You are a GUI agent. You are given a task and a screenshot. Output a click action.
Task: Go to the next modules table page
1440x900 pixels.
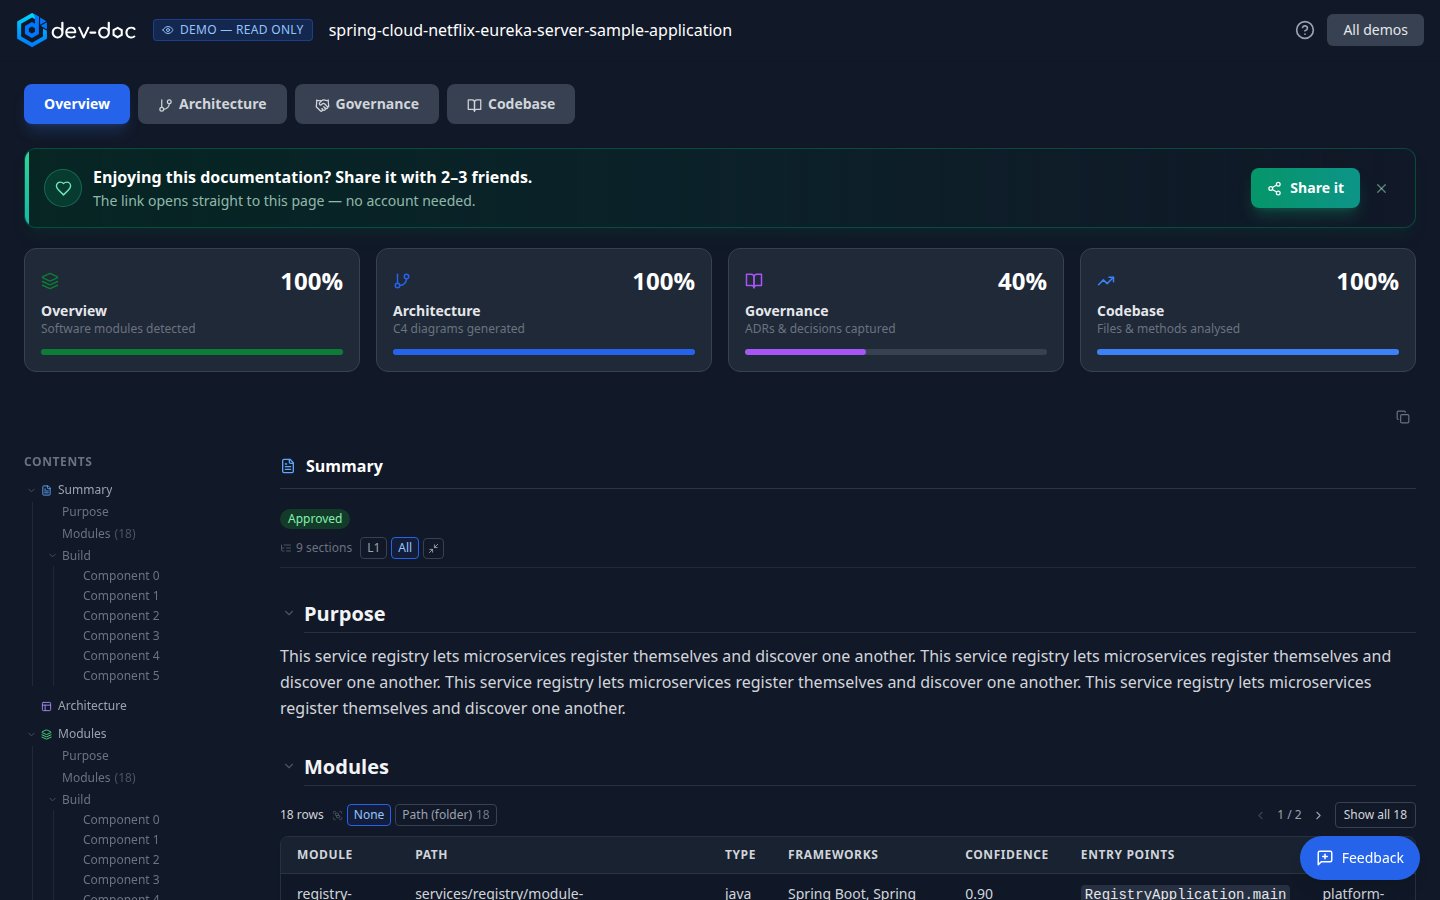click(x=1318, y=815)
